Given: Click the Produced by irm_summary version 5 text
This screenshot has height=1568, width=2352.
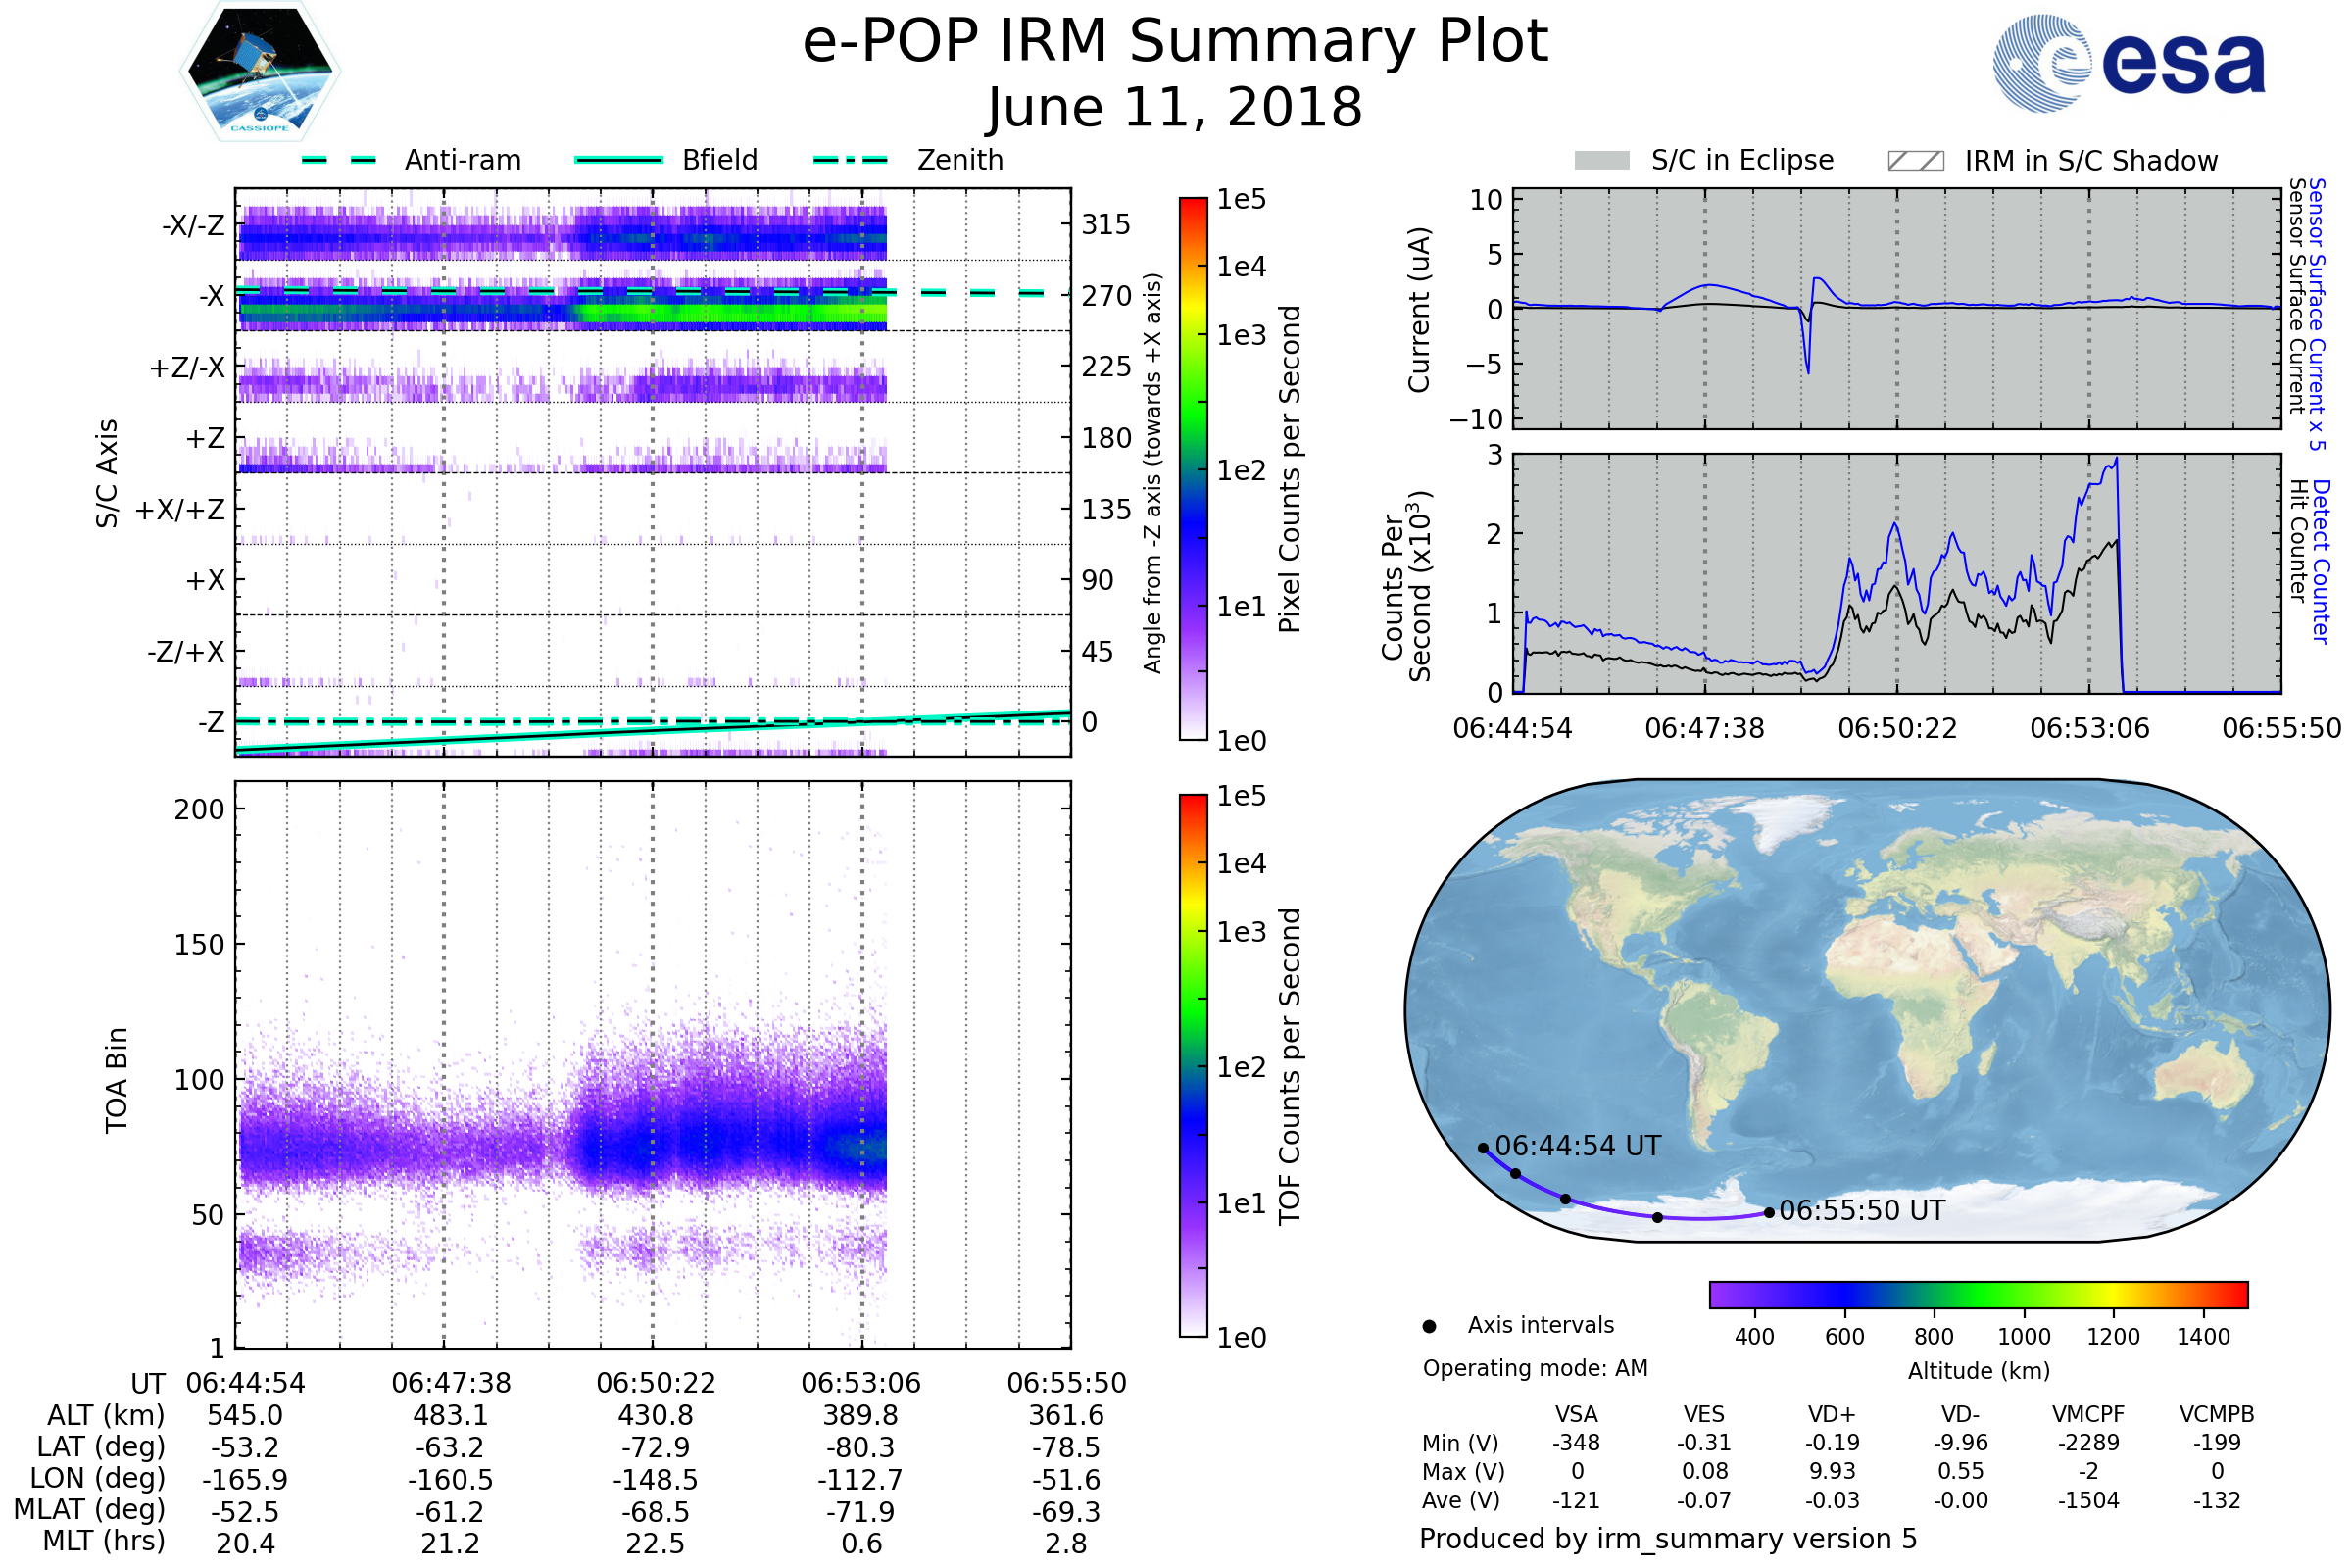Looking at the screenshot, I should click(x=1667, y=1539).
